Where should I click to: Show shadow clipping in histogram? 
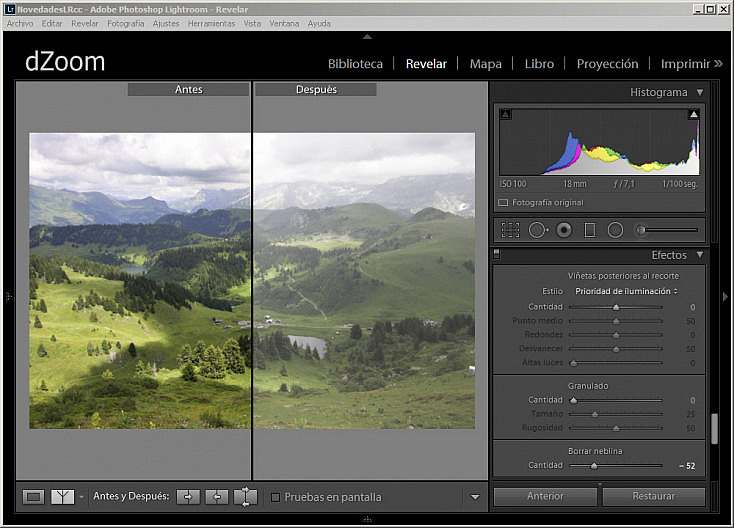point(506,114)
